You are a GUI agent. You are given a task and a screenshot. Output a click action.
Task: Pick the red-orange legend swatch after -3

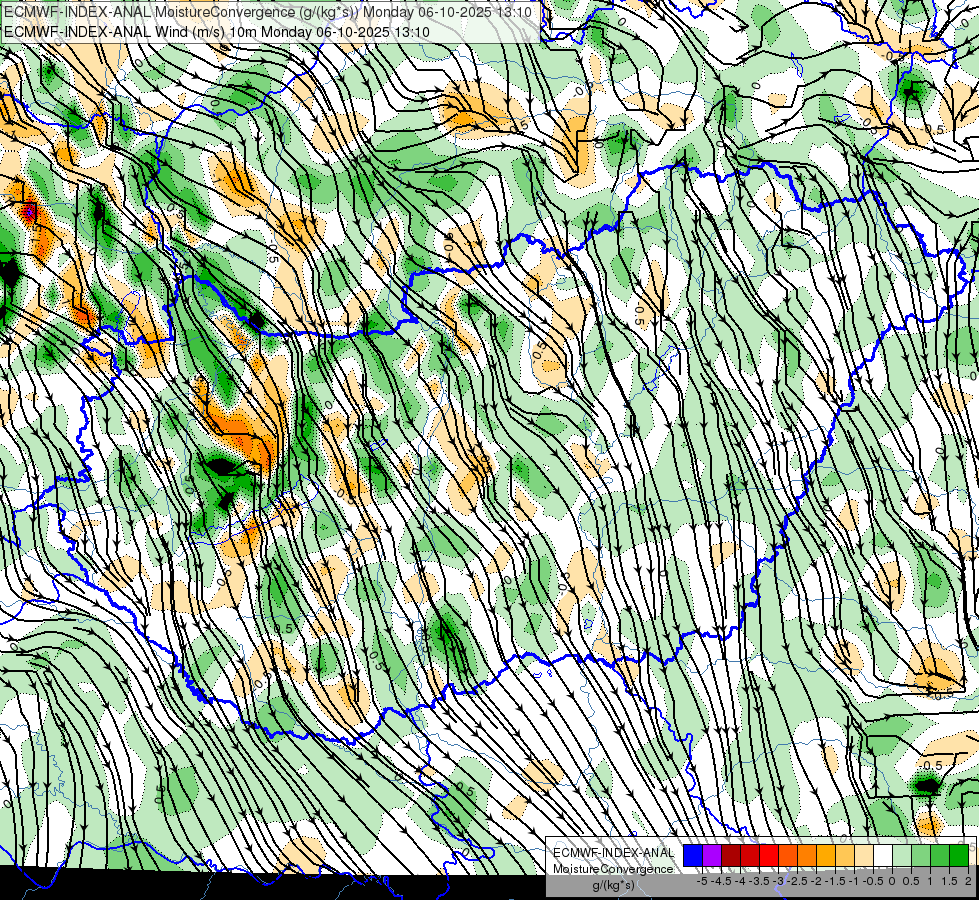(788, 856)
